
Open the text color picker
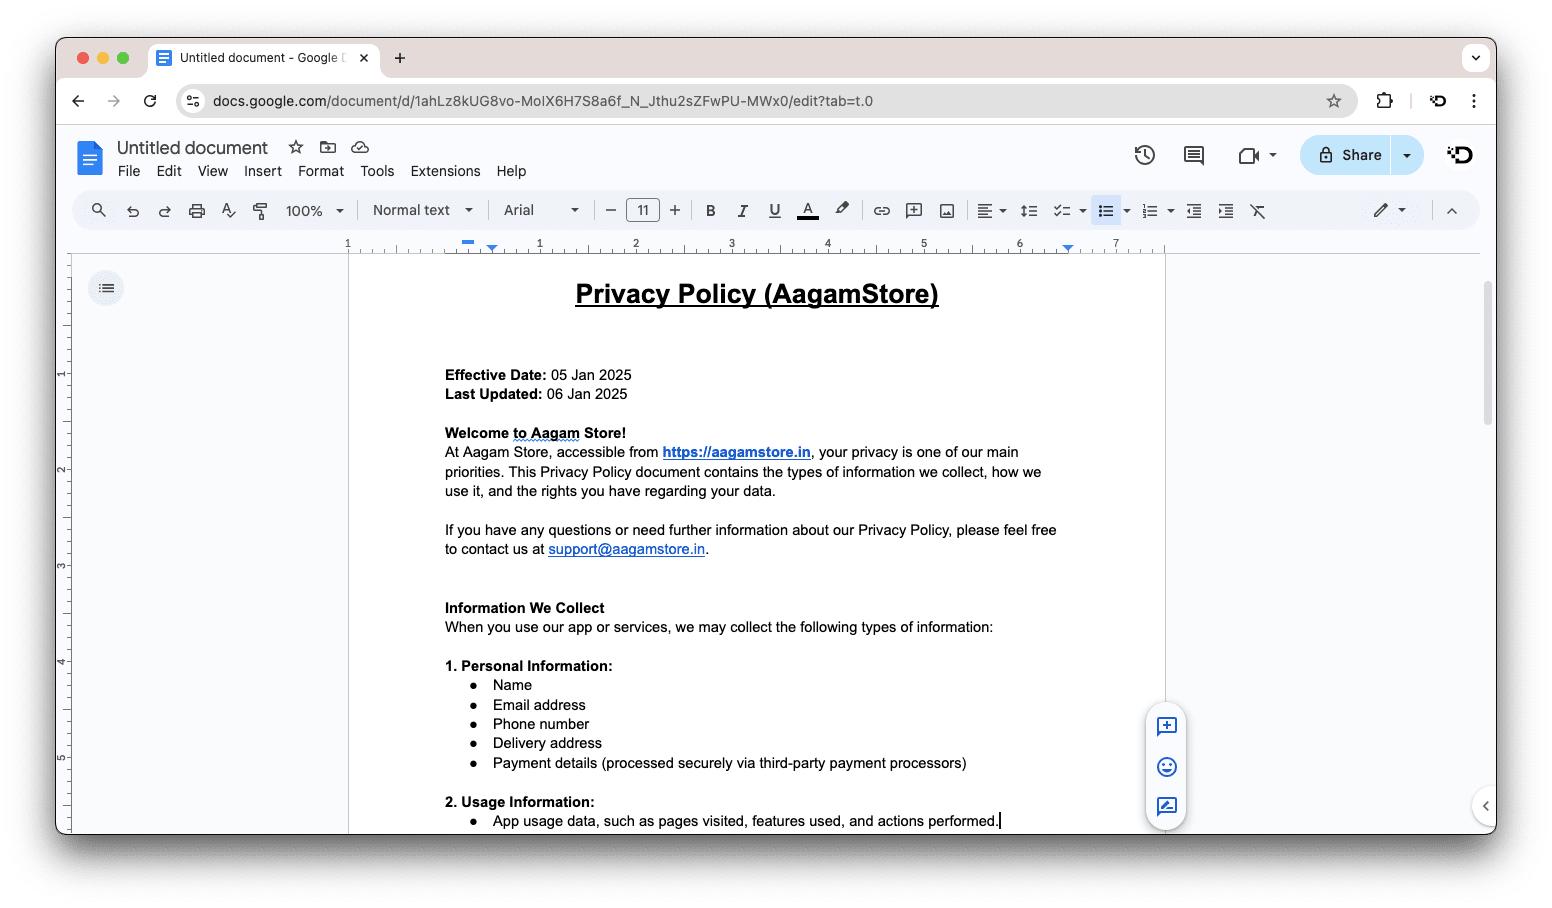coord(808,211)
